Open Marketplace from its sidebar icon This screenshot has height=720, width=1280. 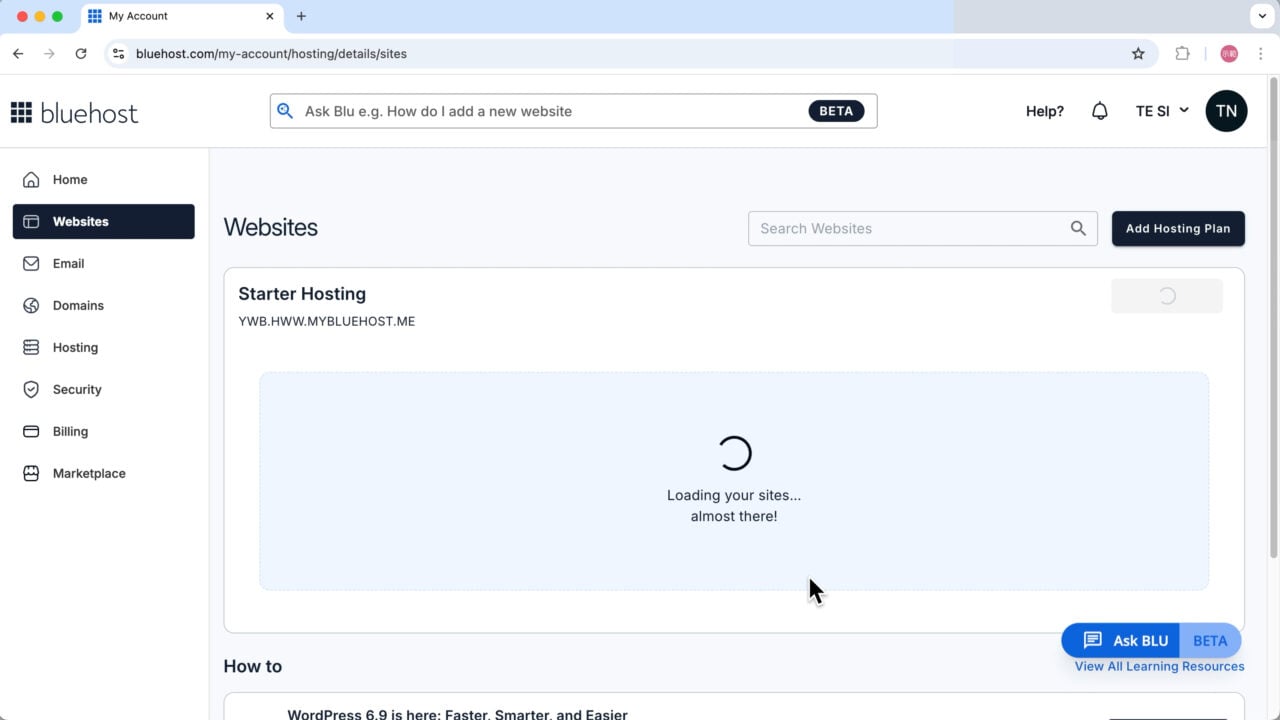33,473
